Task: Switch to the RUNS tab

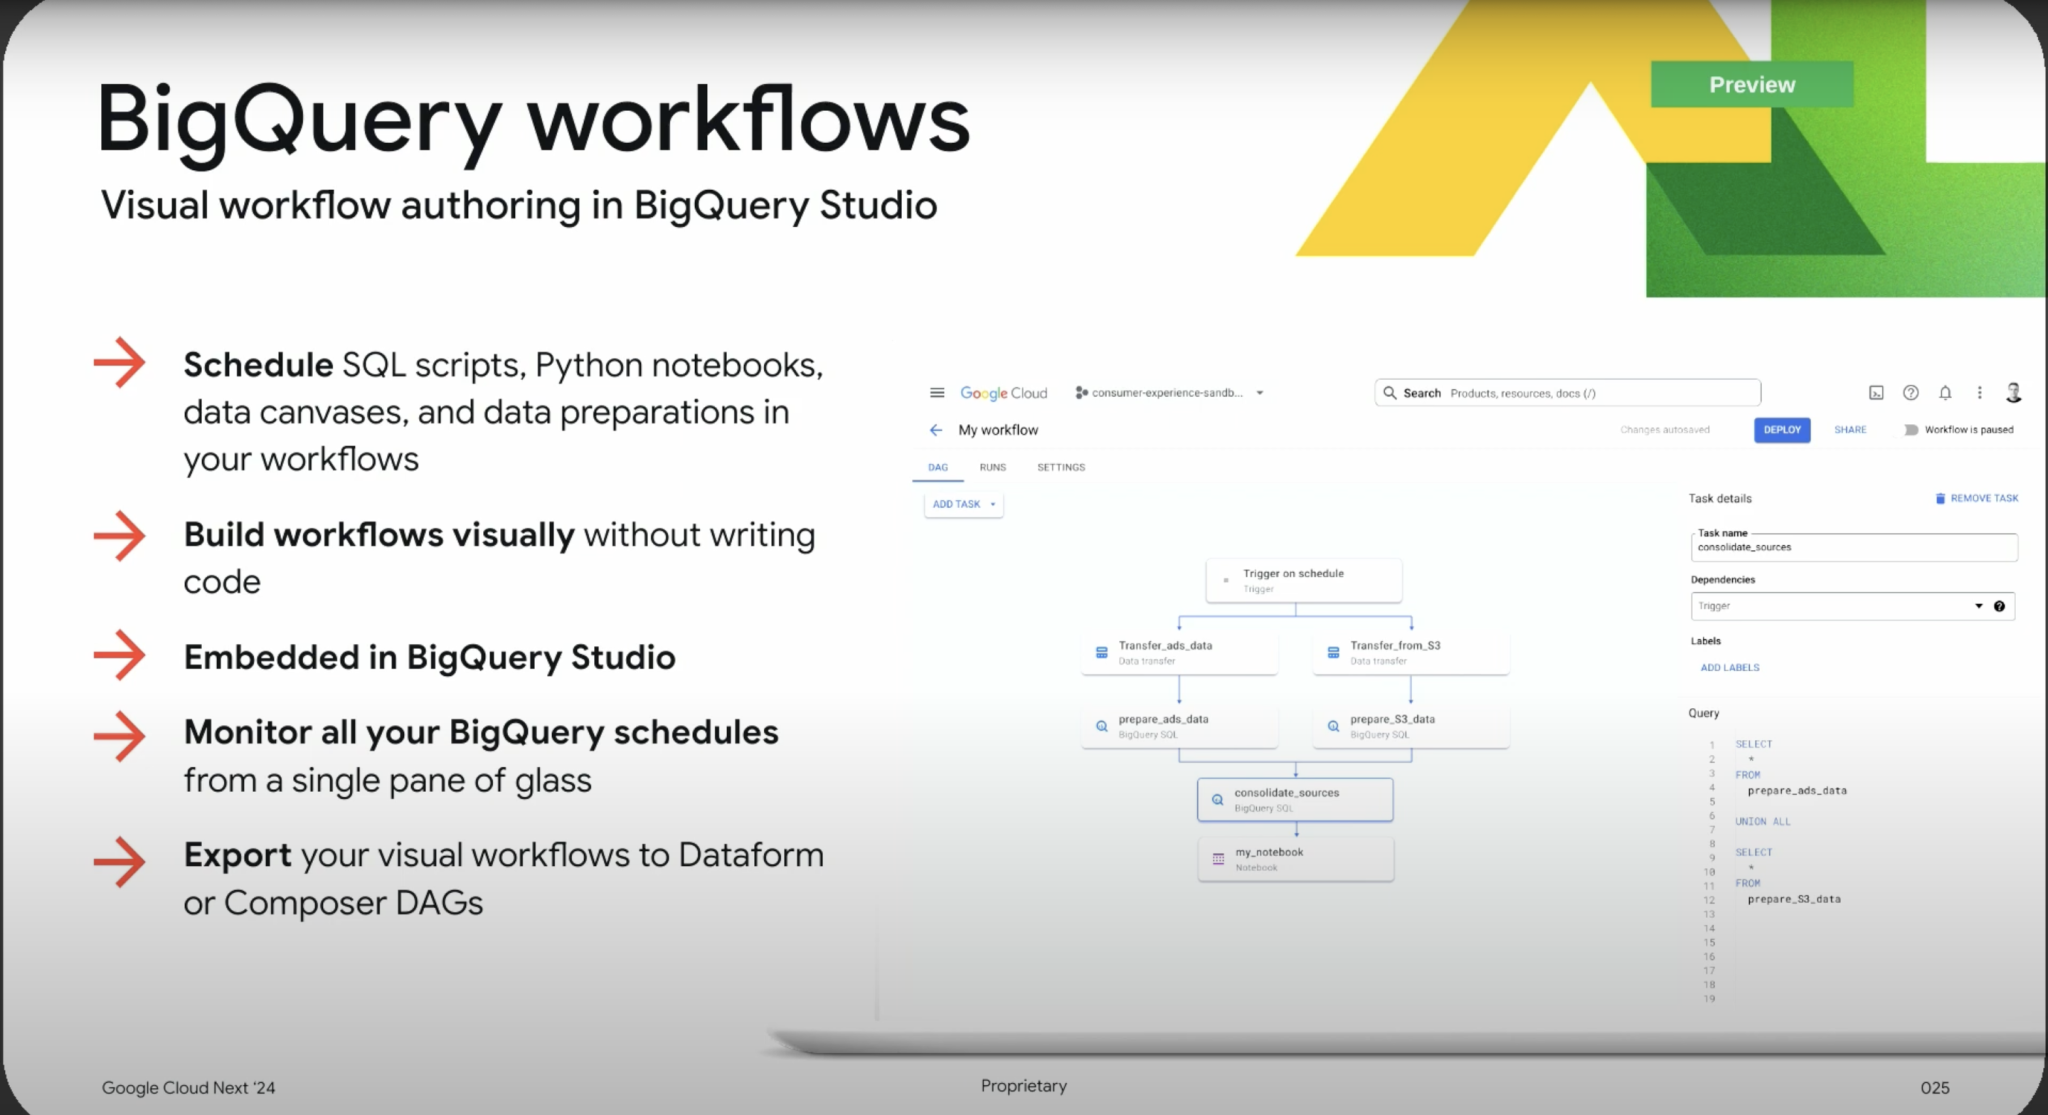Action: [x=991, y=467]
